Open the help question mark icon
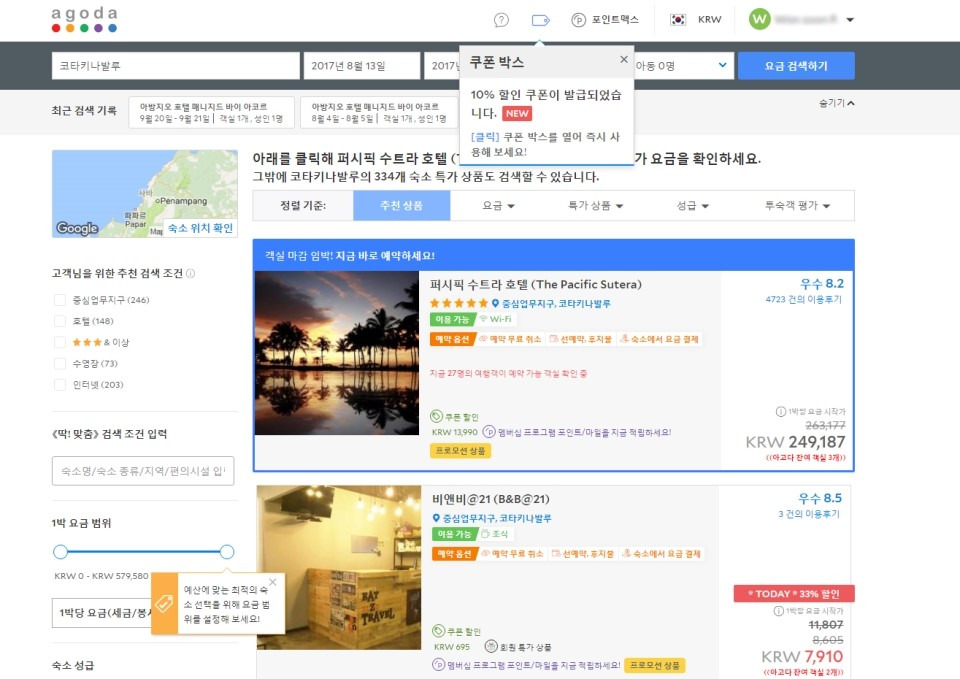This screenshot has height=679, width=960. coord(501,20)
